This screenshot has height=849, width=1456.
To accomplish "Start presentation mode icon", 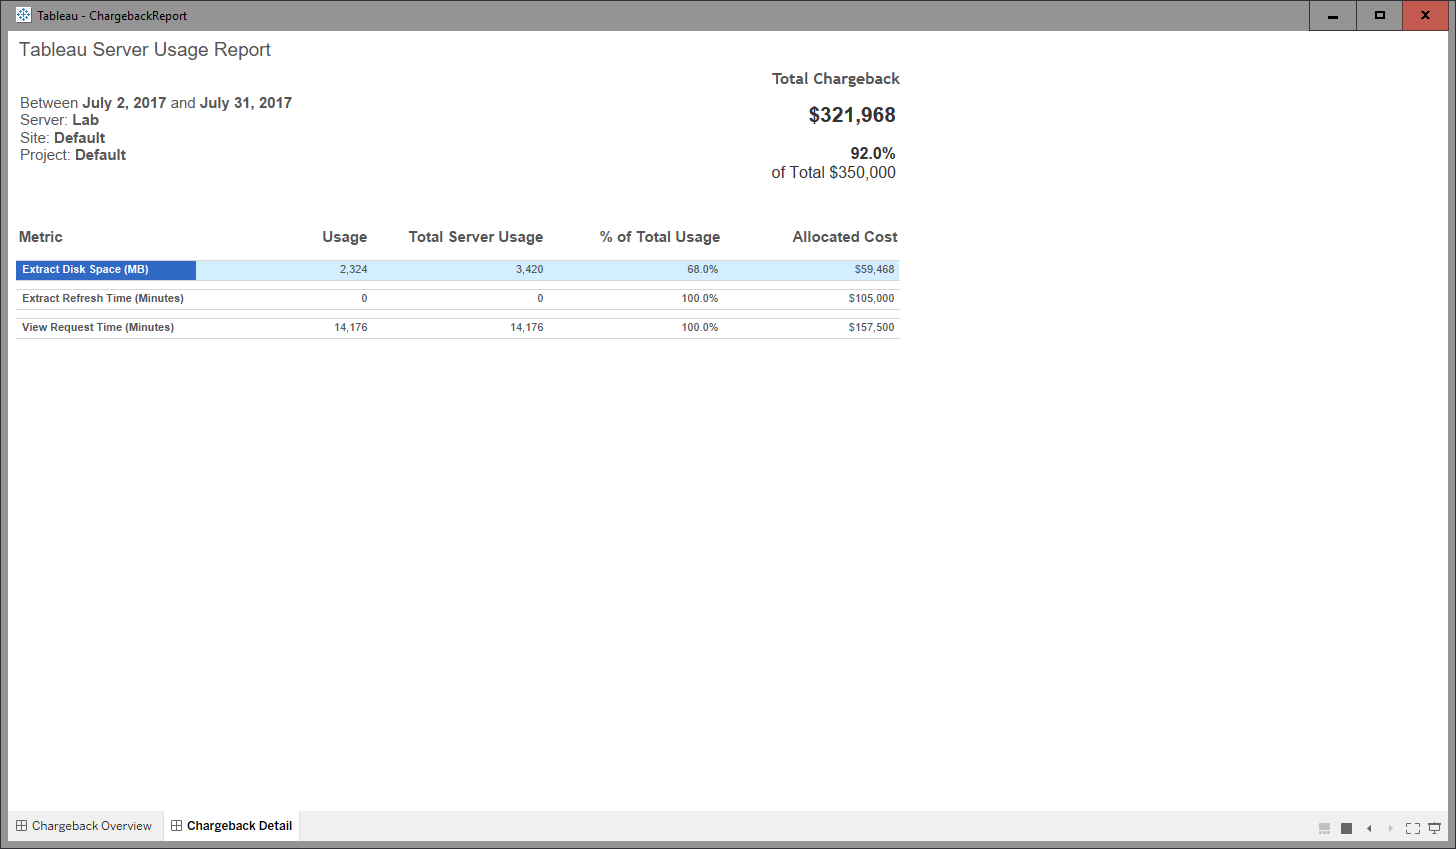I will (x=1435, y=828).
